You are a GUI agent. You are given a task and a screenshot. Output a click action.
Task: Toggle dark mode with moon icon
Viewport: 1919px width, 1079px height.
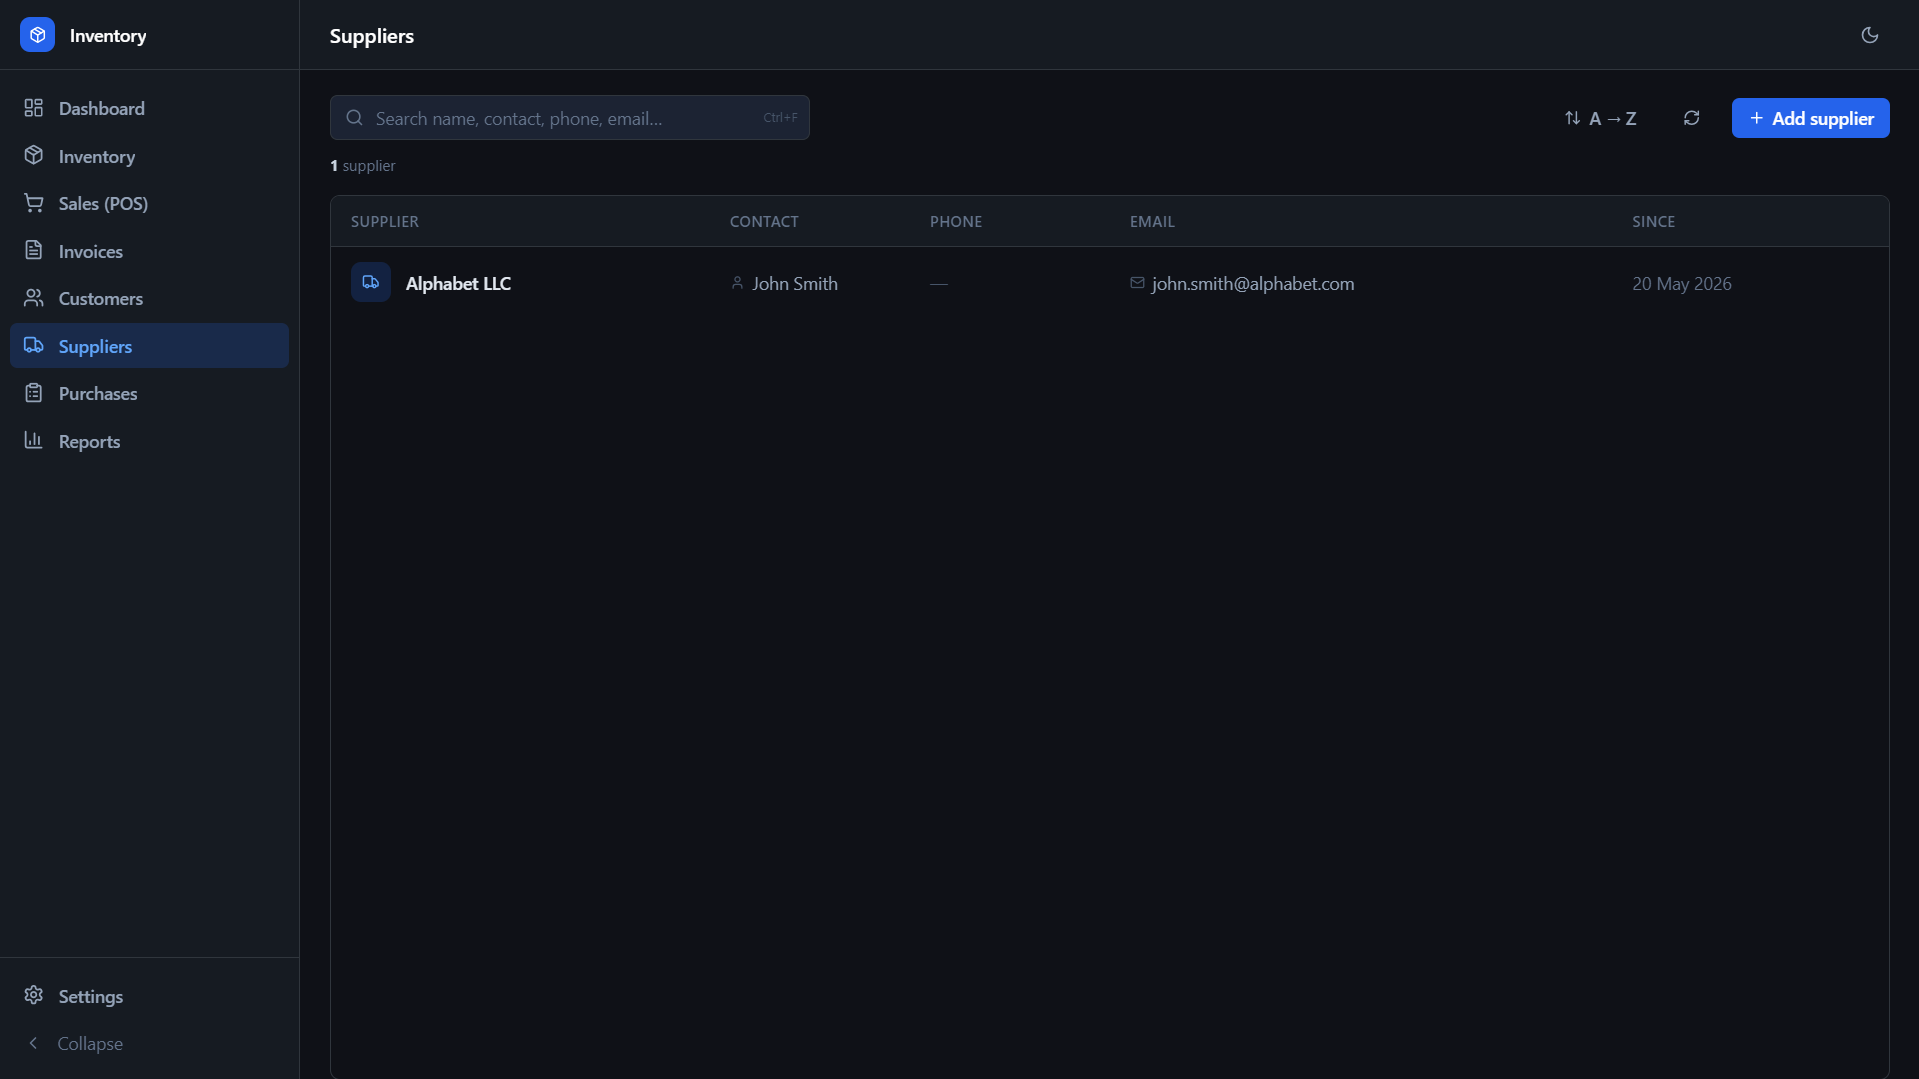pyautogui.click(x=1869, y=35)
